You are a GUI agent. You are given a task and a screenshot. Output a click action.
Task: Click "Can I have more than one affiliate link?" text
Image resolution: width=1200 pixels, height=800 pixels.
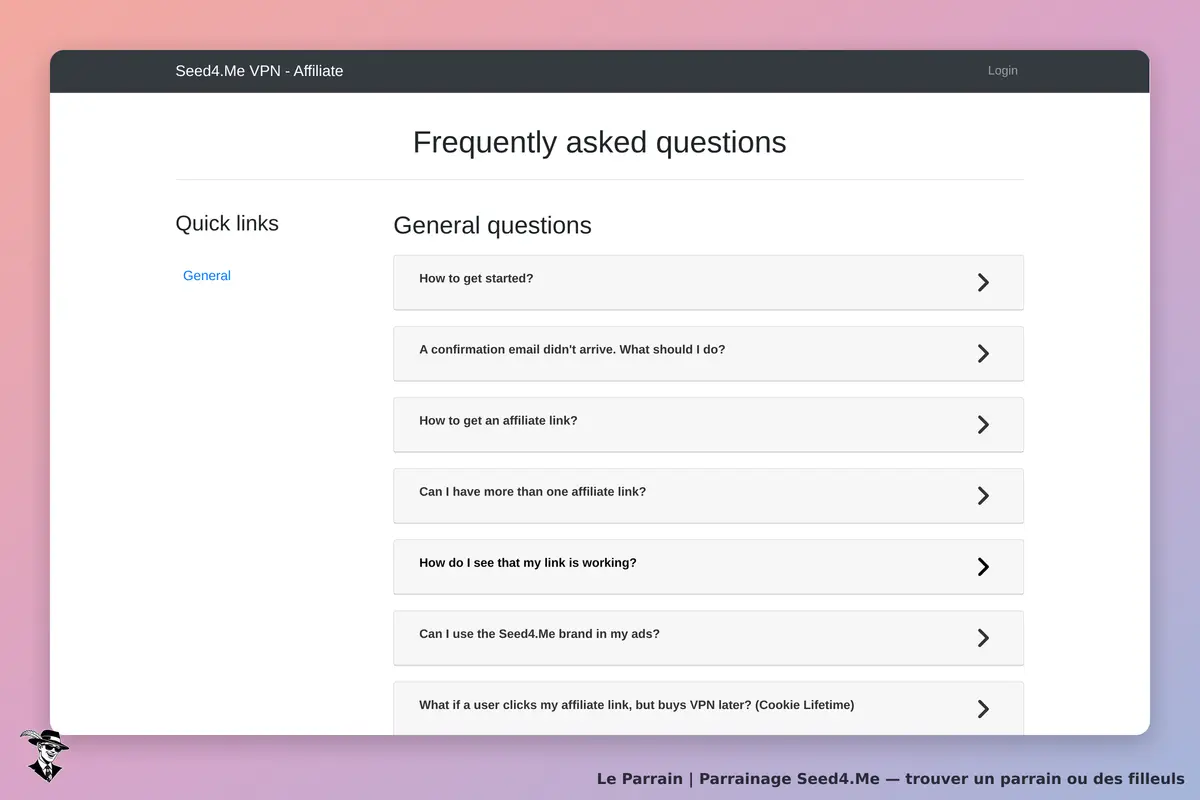pos(533,491)
